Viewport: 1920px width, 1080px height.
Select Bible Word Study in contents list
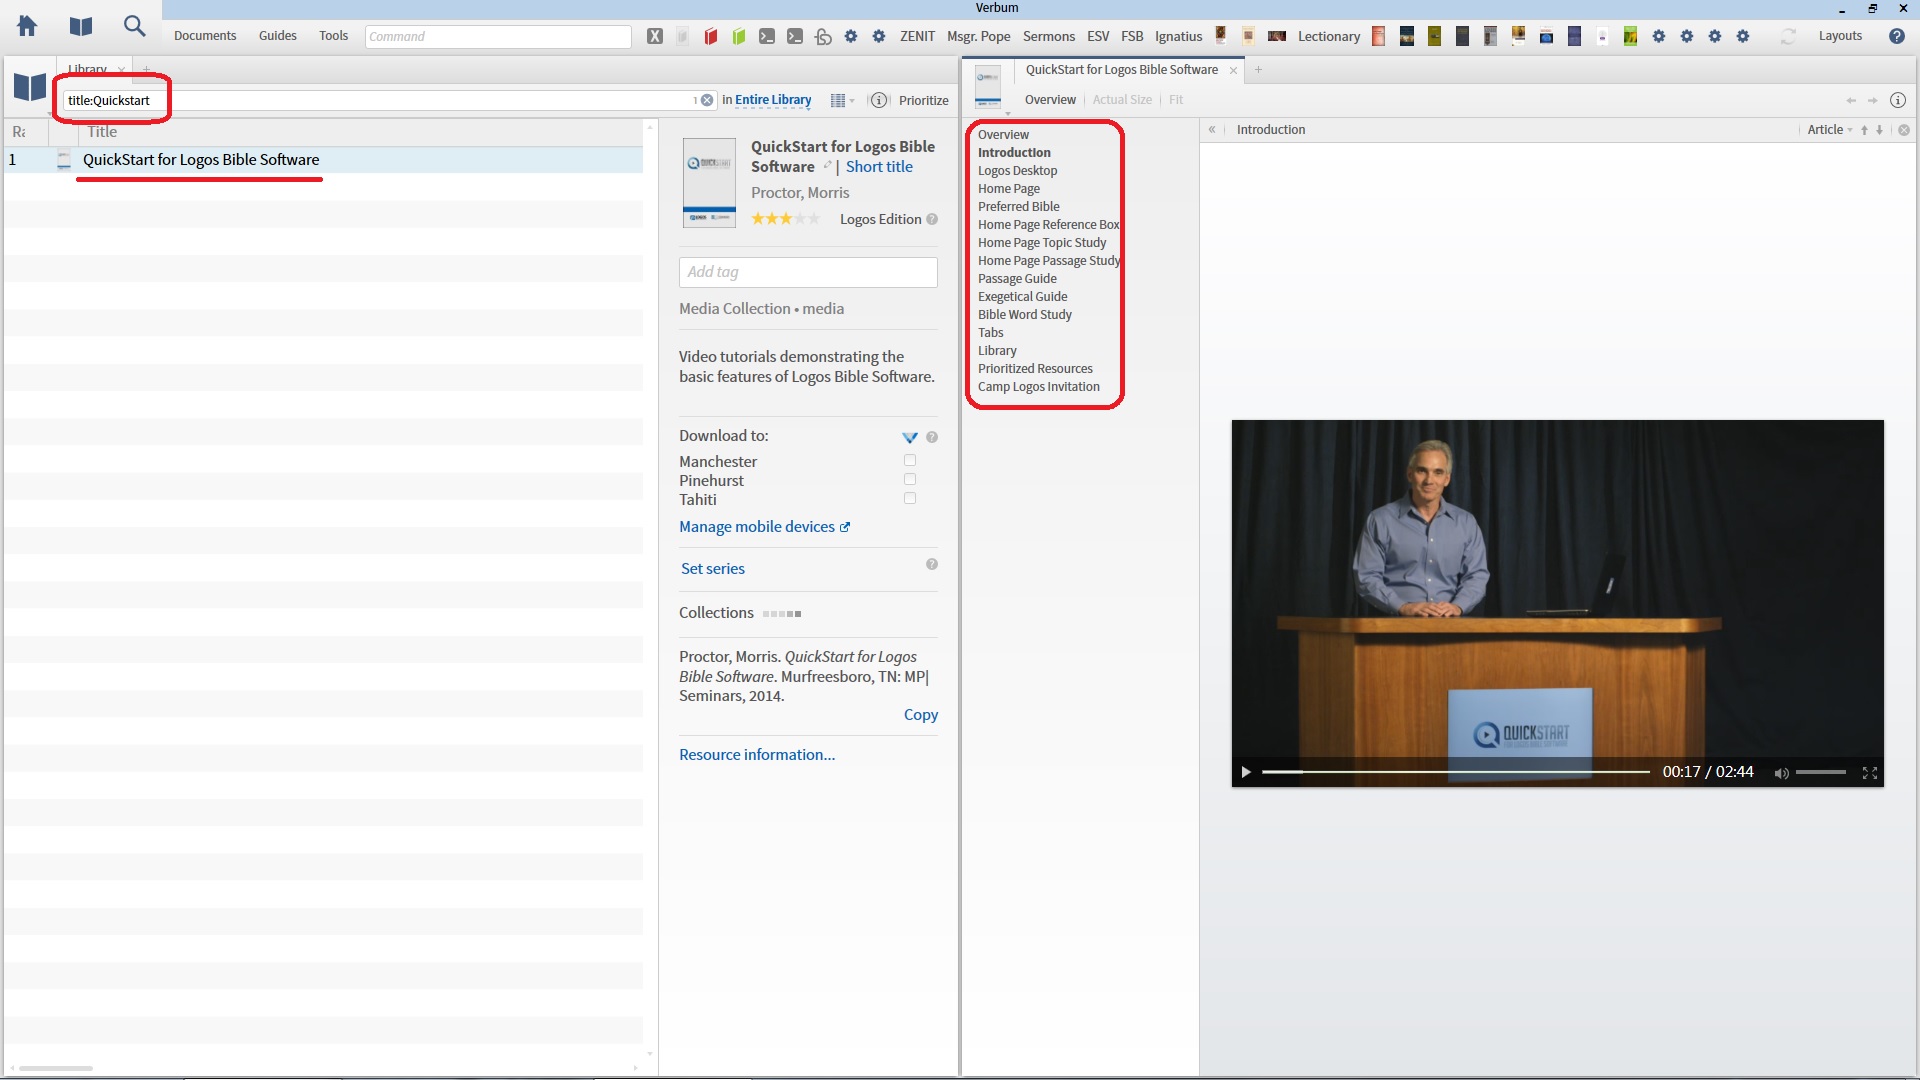pyautogui.click(x=1024, y=315)
